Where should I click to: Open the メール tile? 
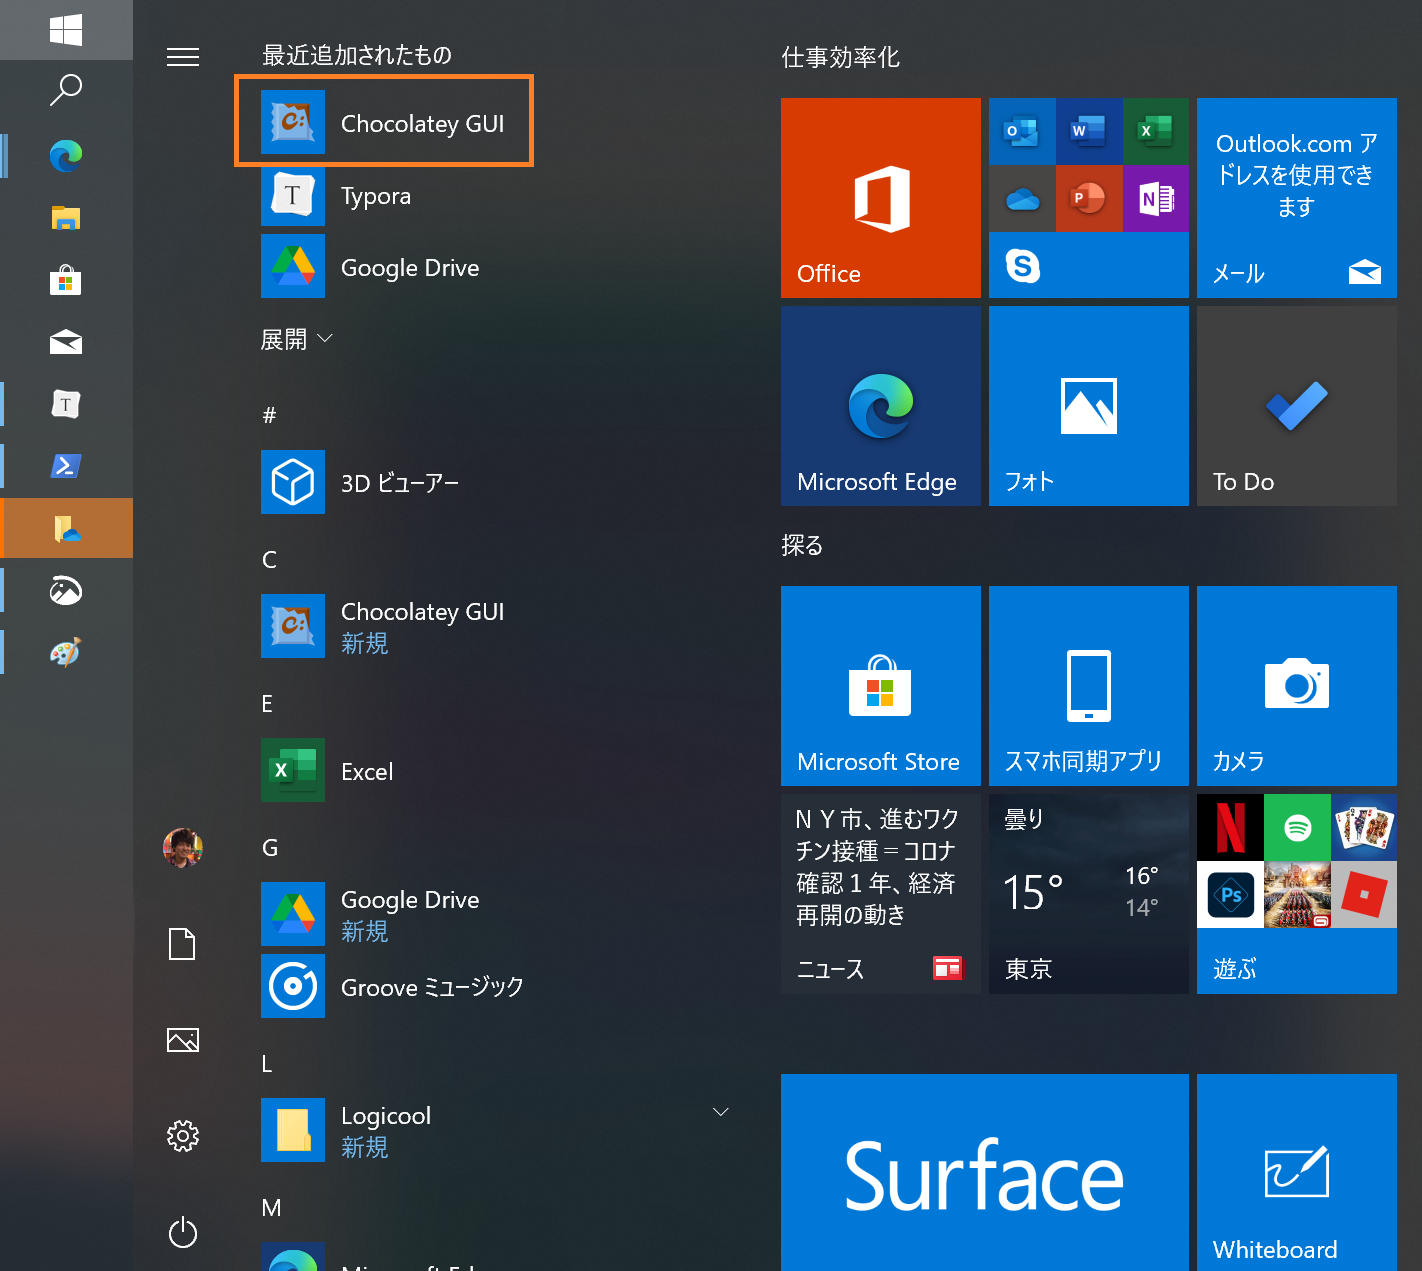point(1297,198)
